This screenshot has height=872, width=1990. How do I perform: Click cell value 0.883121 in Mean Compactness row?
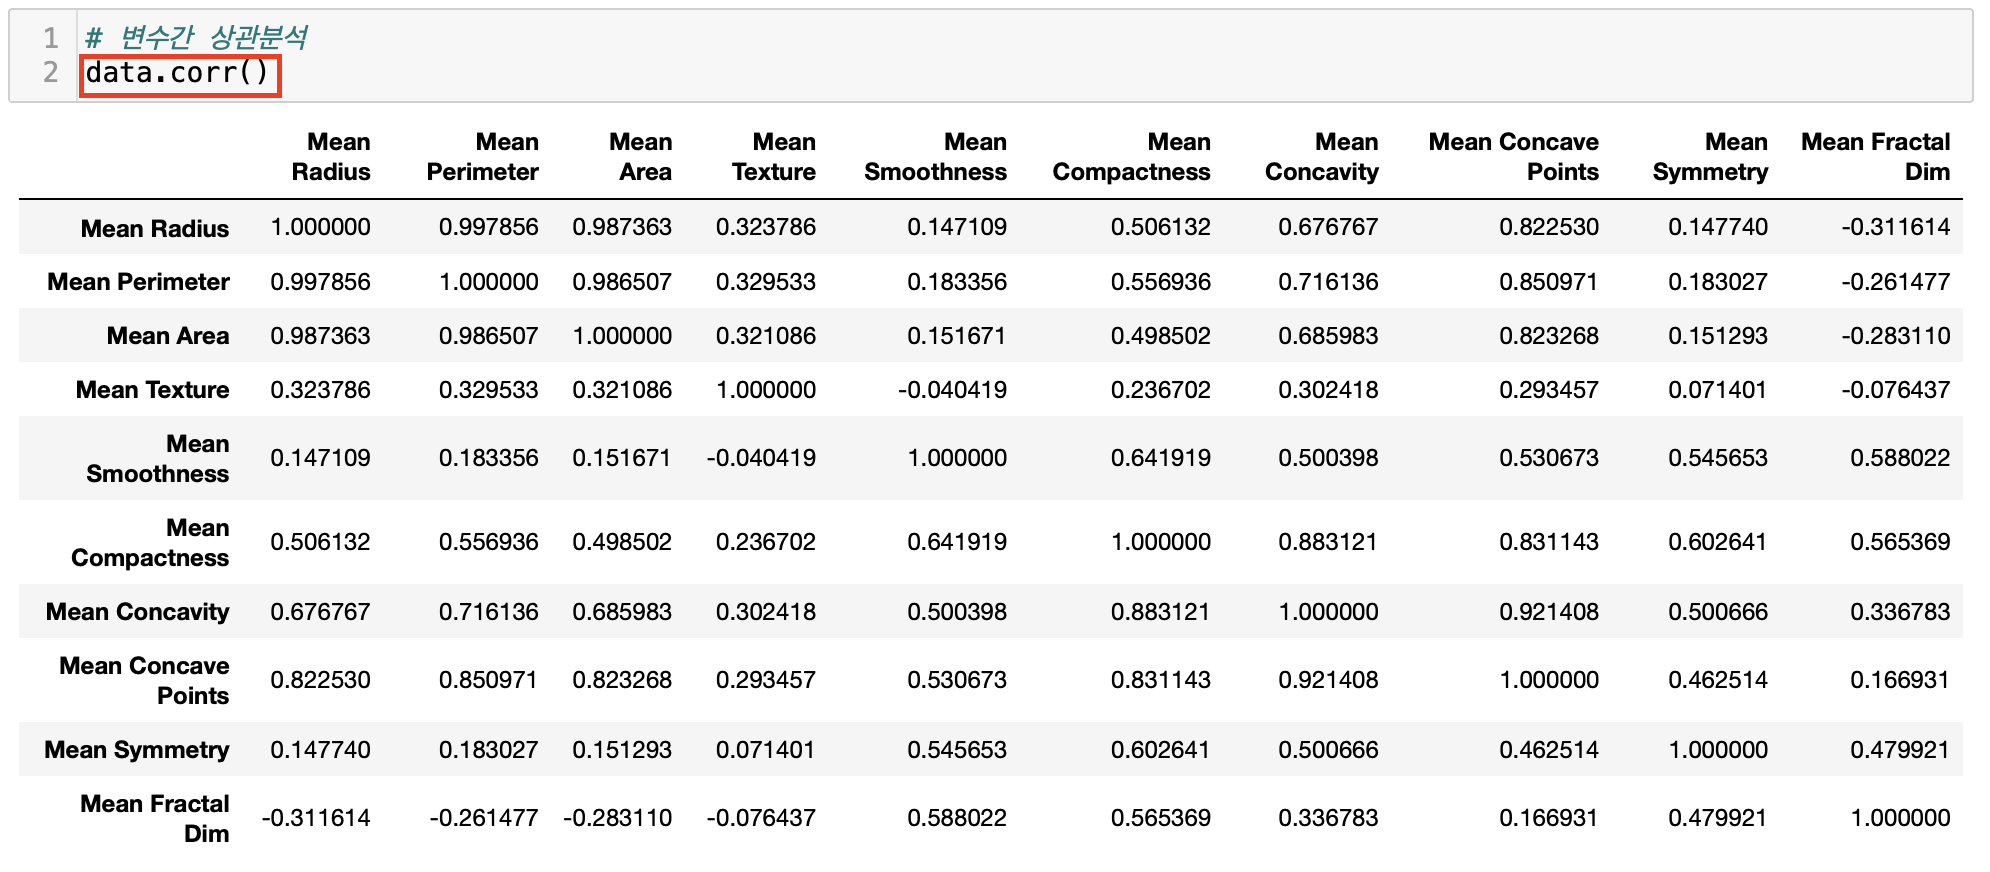(x=1329, y=542)
